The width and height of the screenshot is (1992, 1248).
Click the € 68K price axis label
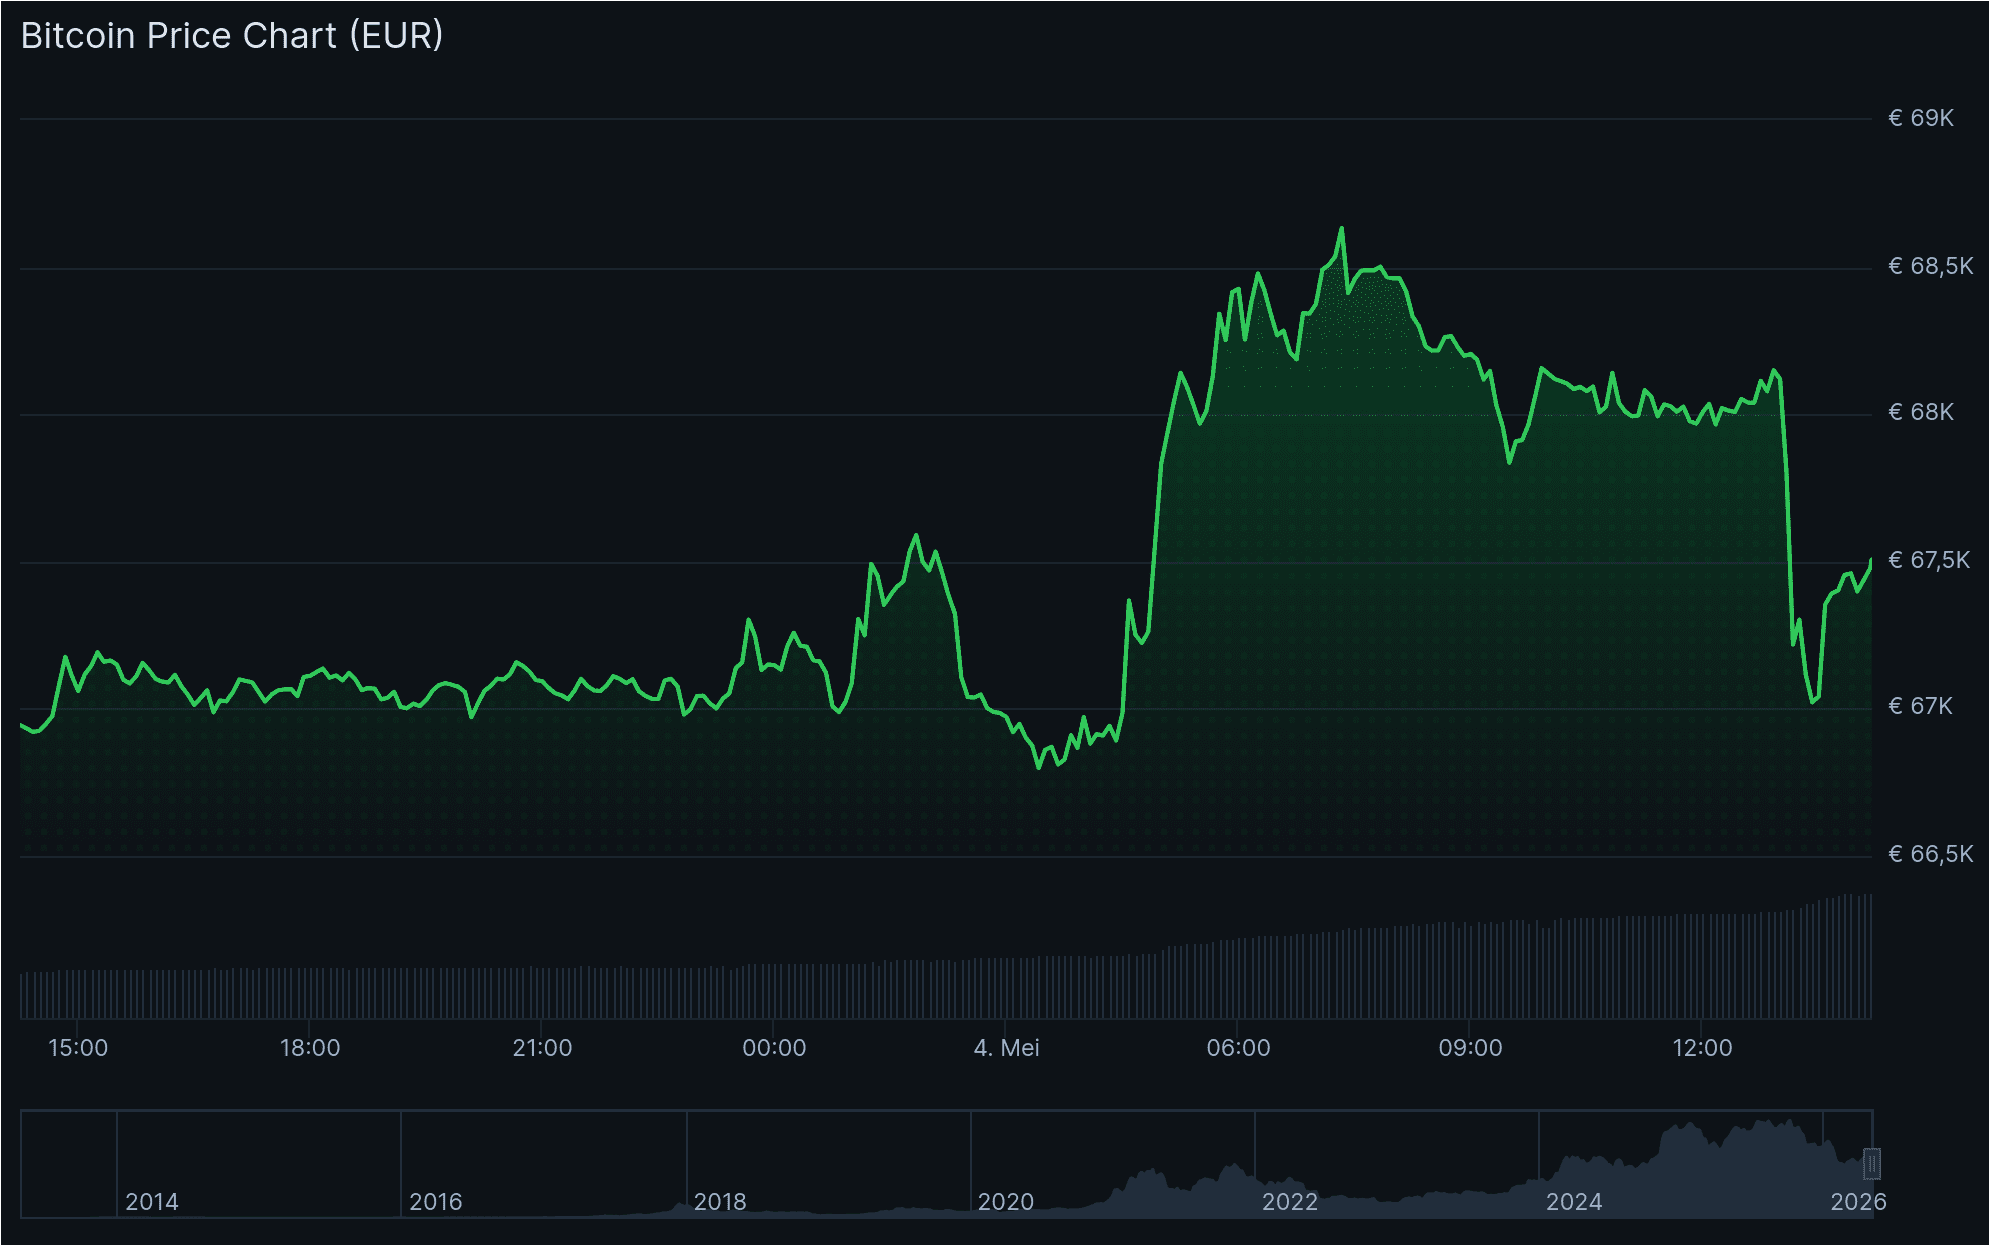coord(1920,412)
